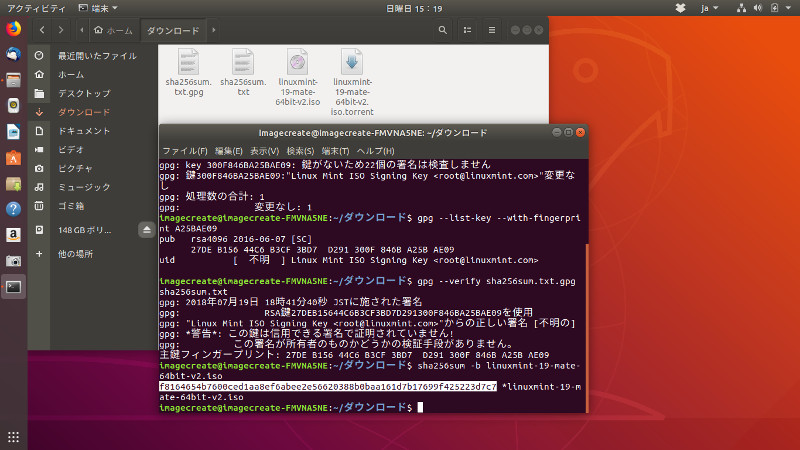800x450 pixels.
Task: Open system menu dropdown arrow
Action: tap(788, 8)
